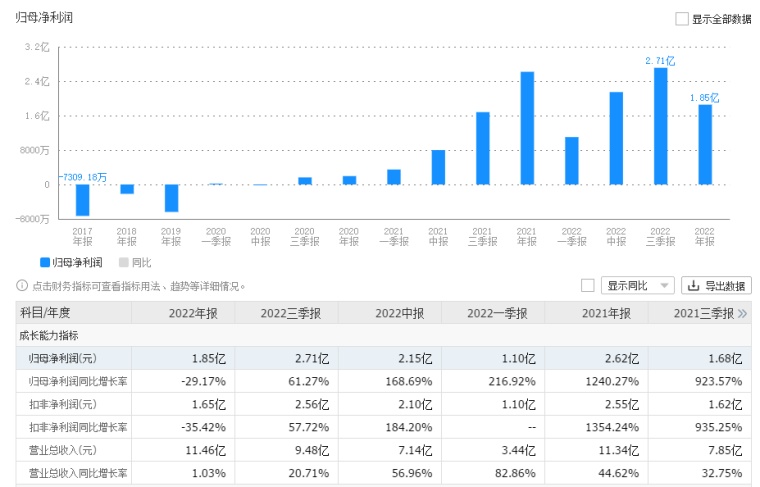Click the 2019 年报 negative bar

coord(172,198)
